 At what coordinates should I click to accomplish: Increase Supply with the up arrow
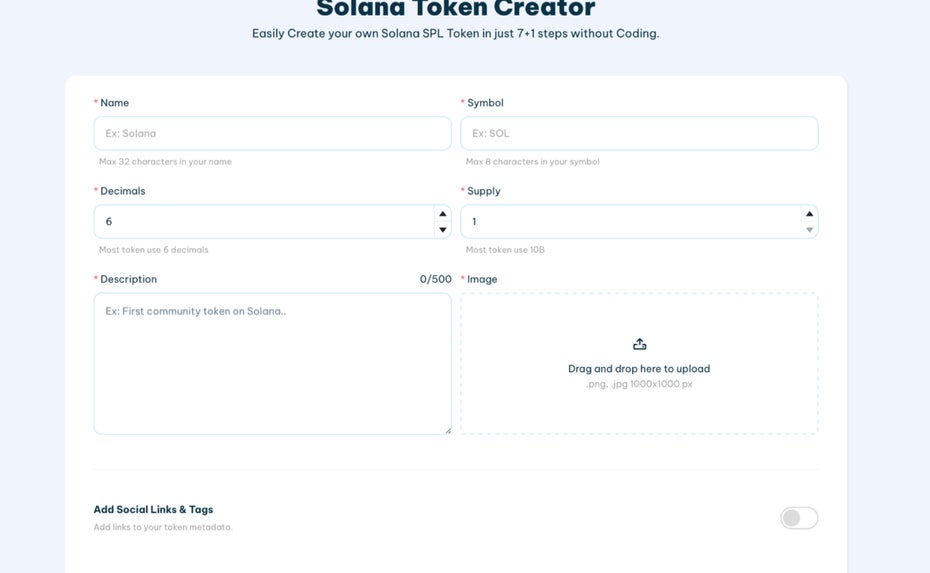click(809, 214)
